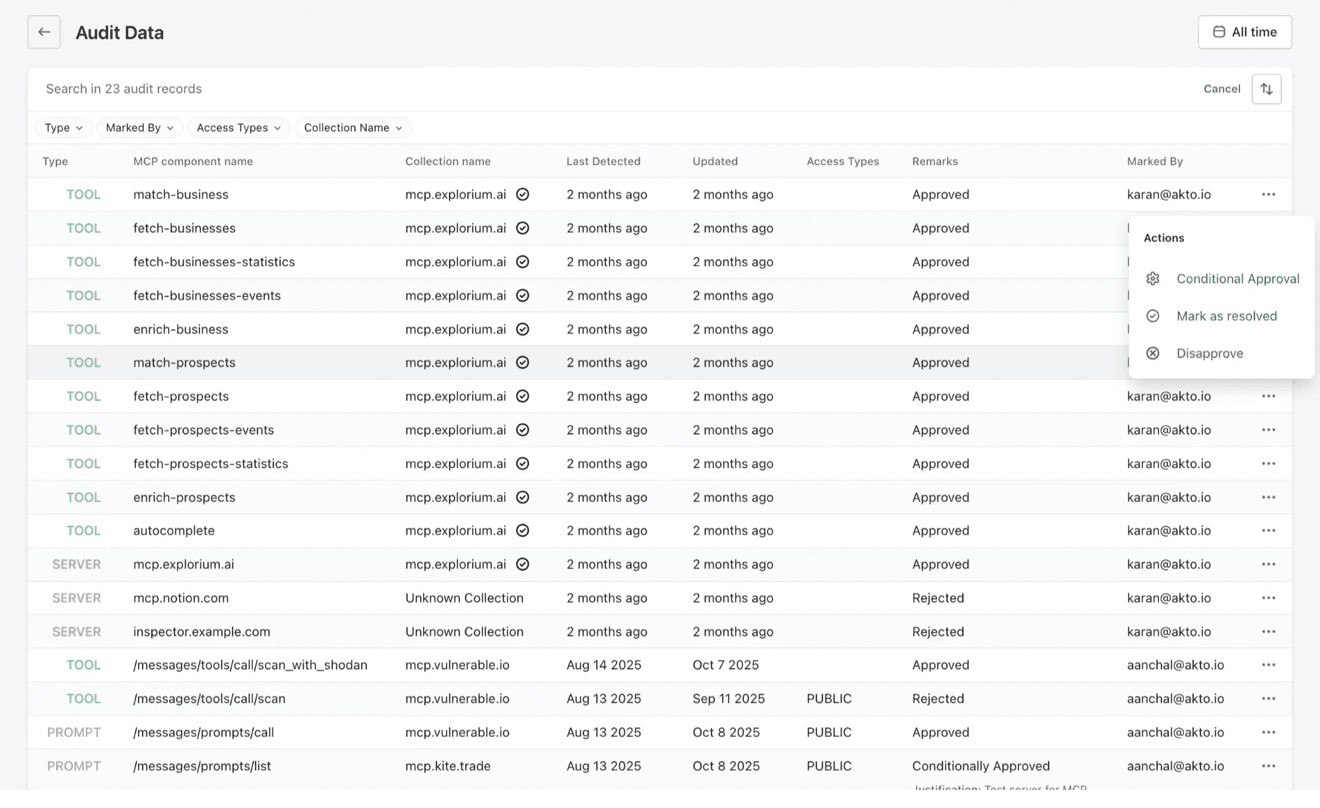
Task: Choose Conditional Approval from Actions menu
Action: [x=1238, y=279]
